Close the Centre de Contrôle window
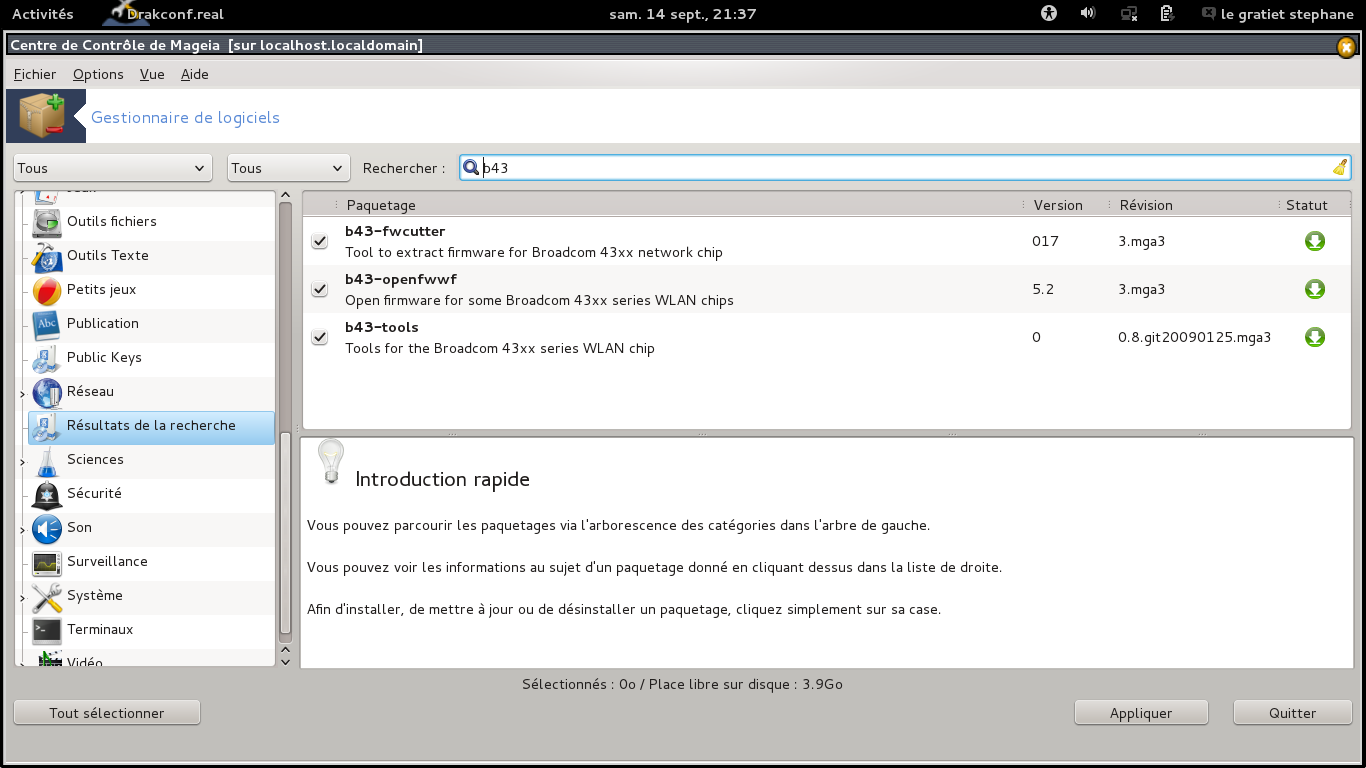Image resolution: width=1366 pixels, height=768 pixels. tap(1346, 46)
